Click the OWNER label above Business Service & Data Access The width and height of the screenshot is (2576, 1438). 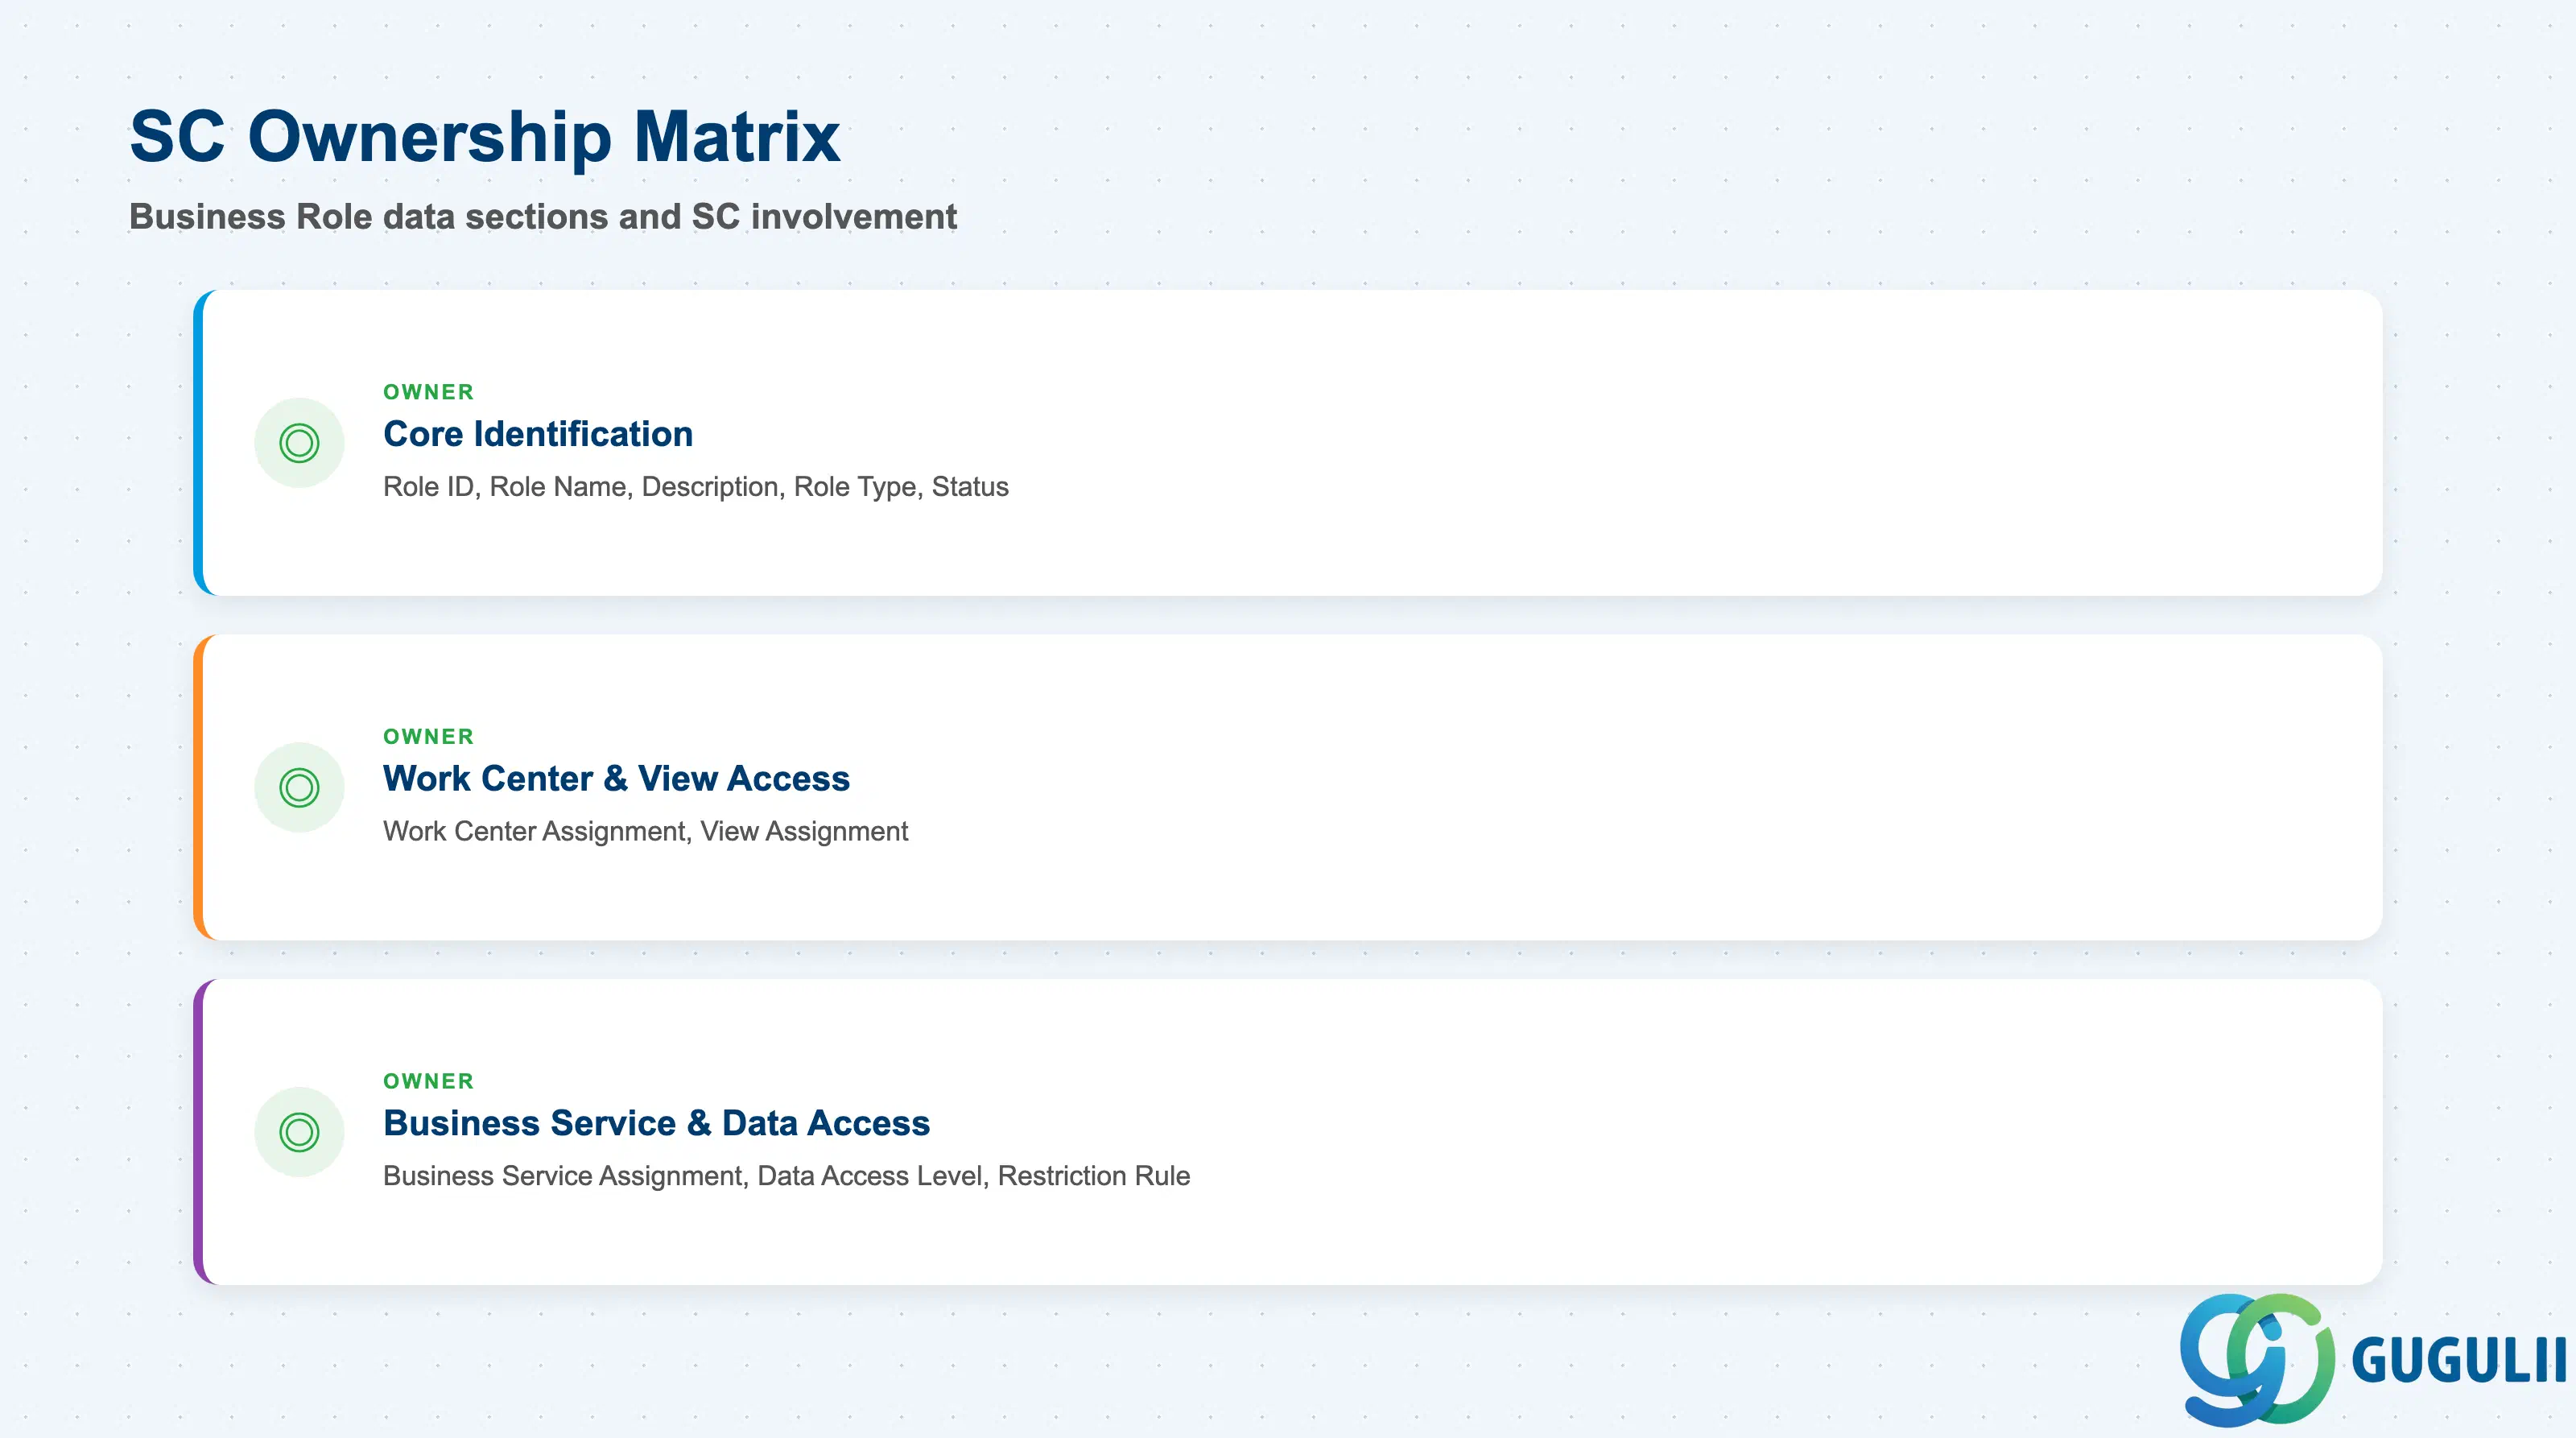click(x=429, y=1081)
